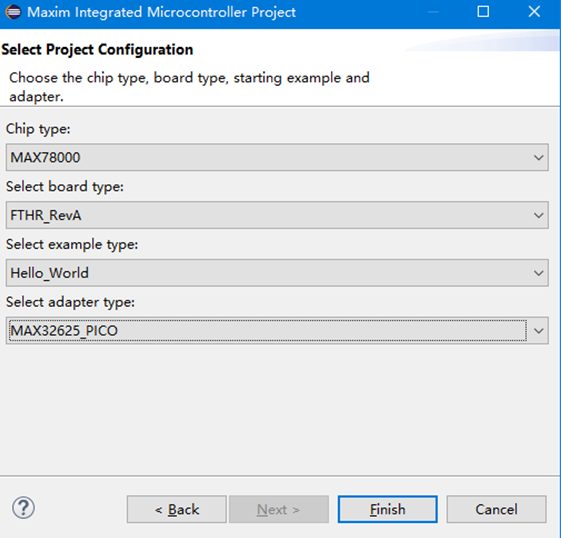Go back with the Back button
Viewport: 561px width, 538px height.
point(176,509)
